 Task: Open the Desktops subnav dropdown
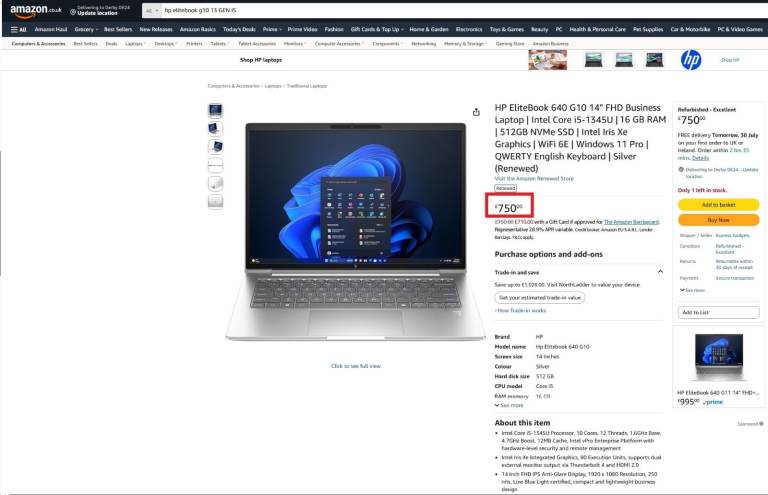[x=166, y=44]
